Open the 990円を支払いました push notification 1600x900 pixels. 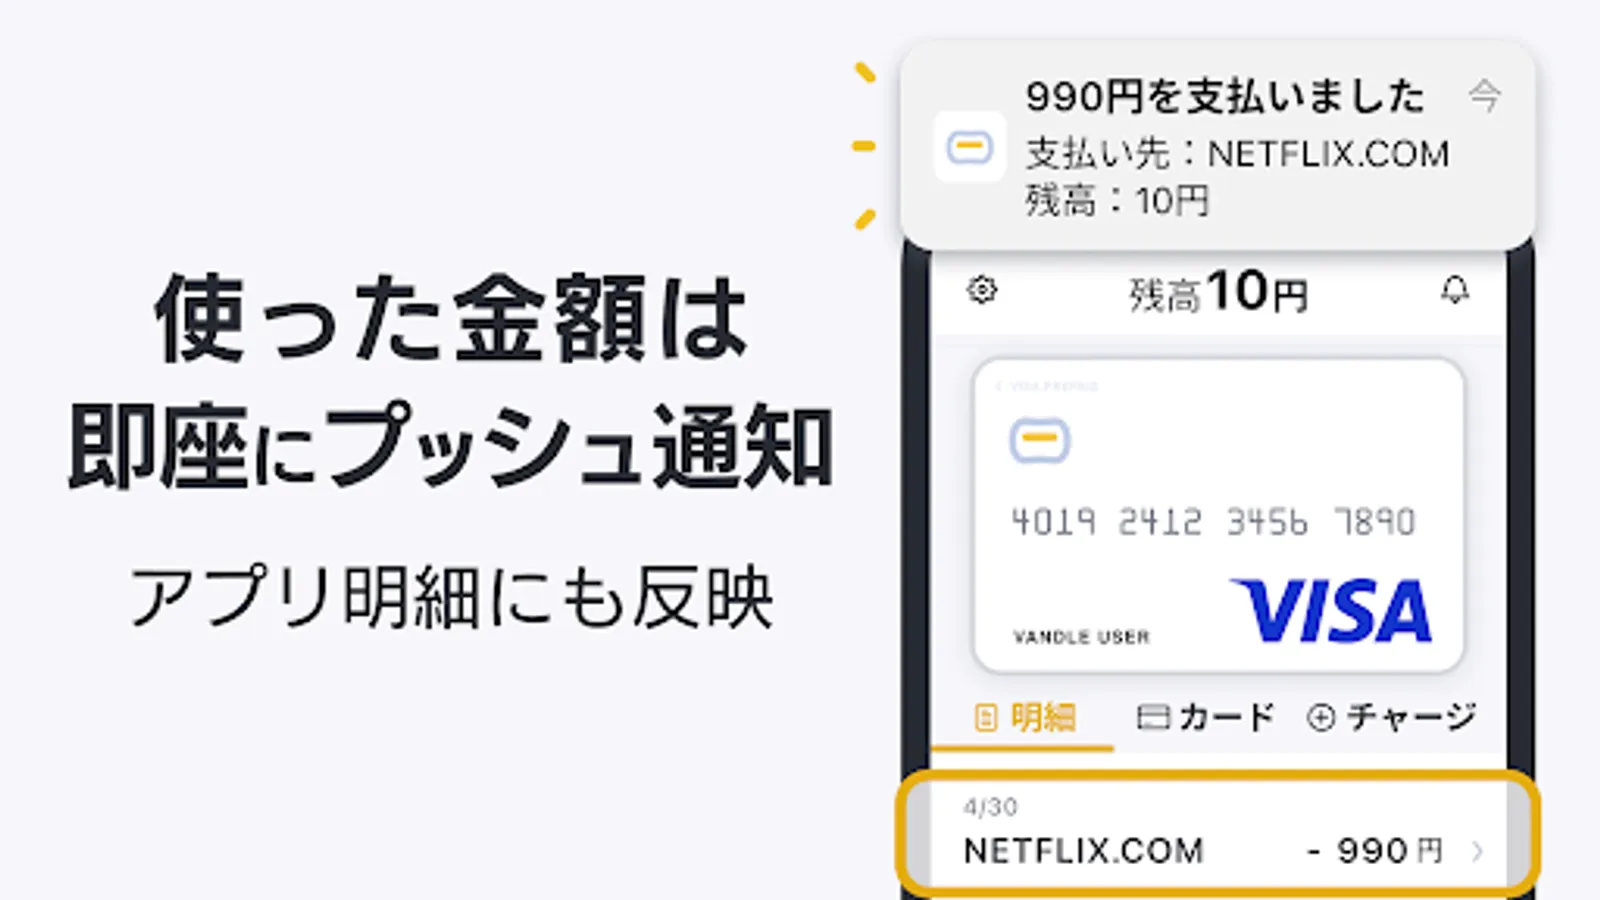pyautogui.click(x=1218, y=146)
